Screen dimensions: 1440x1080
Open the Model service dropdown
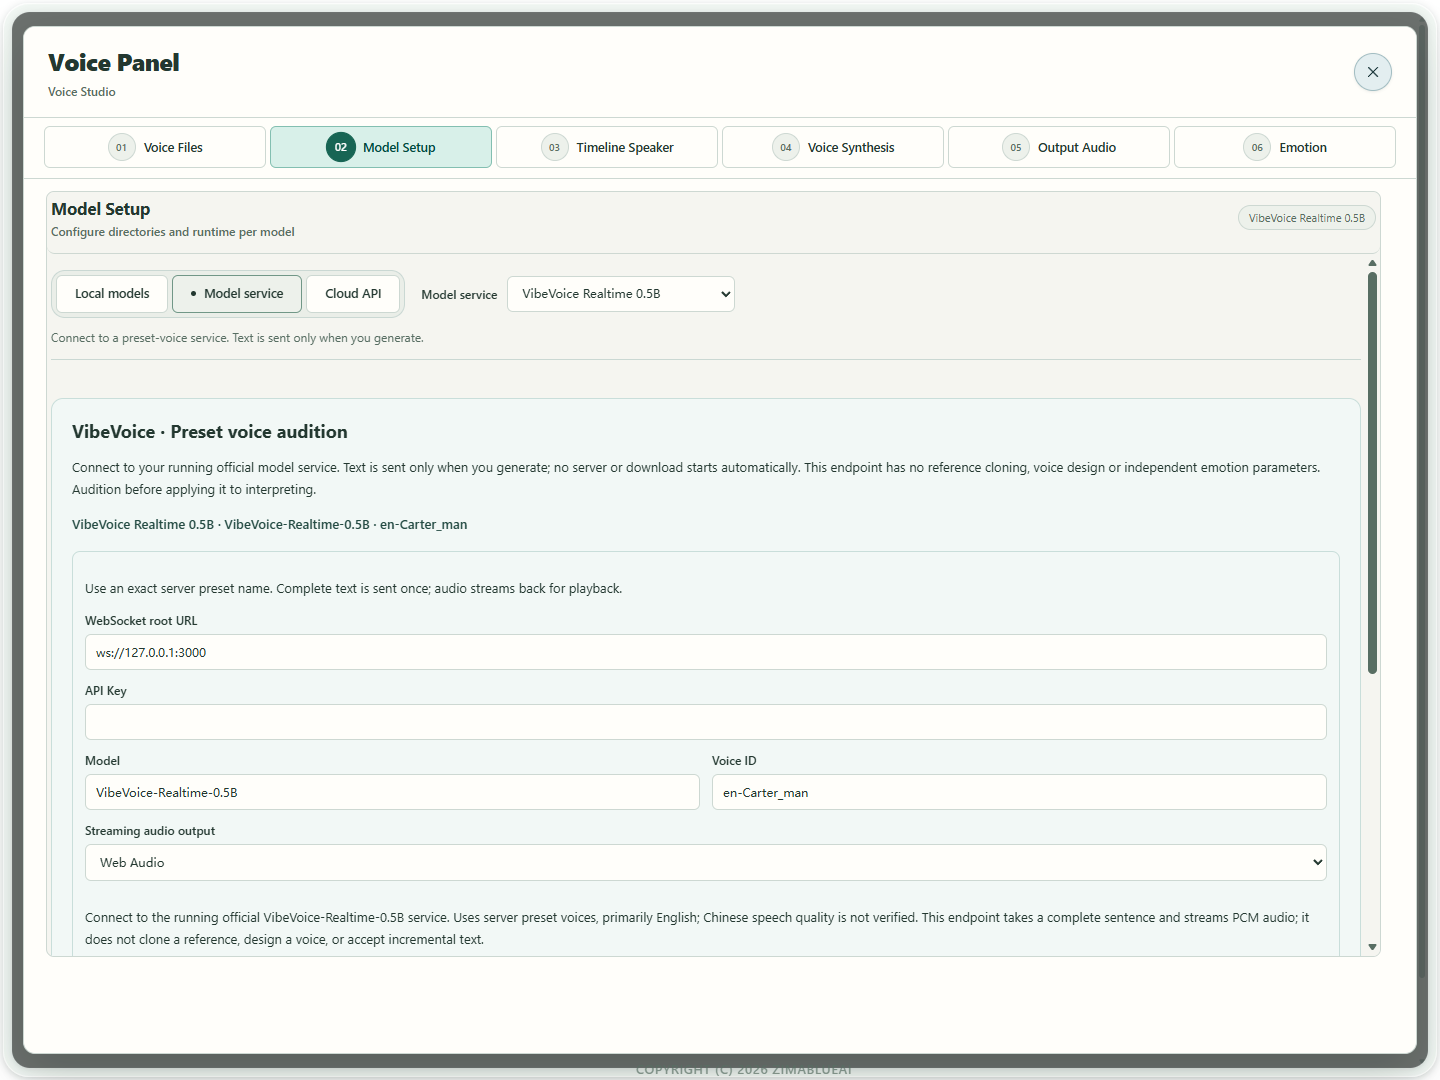pos(621,294)
